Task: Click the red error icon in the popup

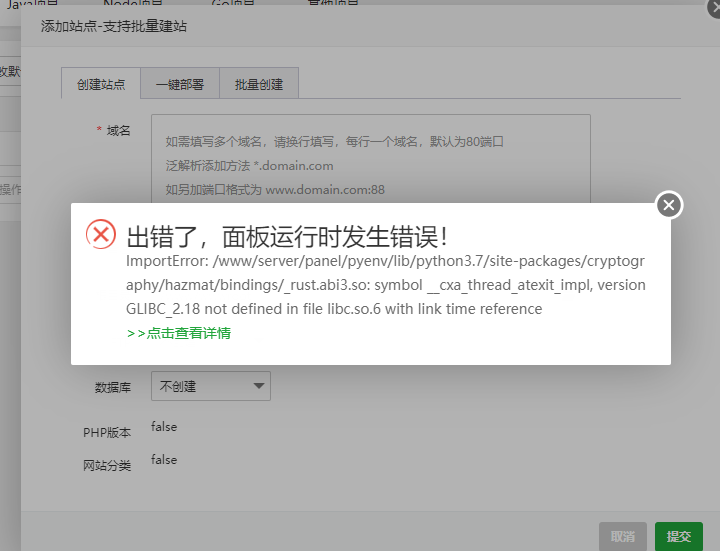Action: click(x=101, y=235)
